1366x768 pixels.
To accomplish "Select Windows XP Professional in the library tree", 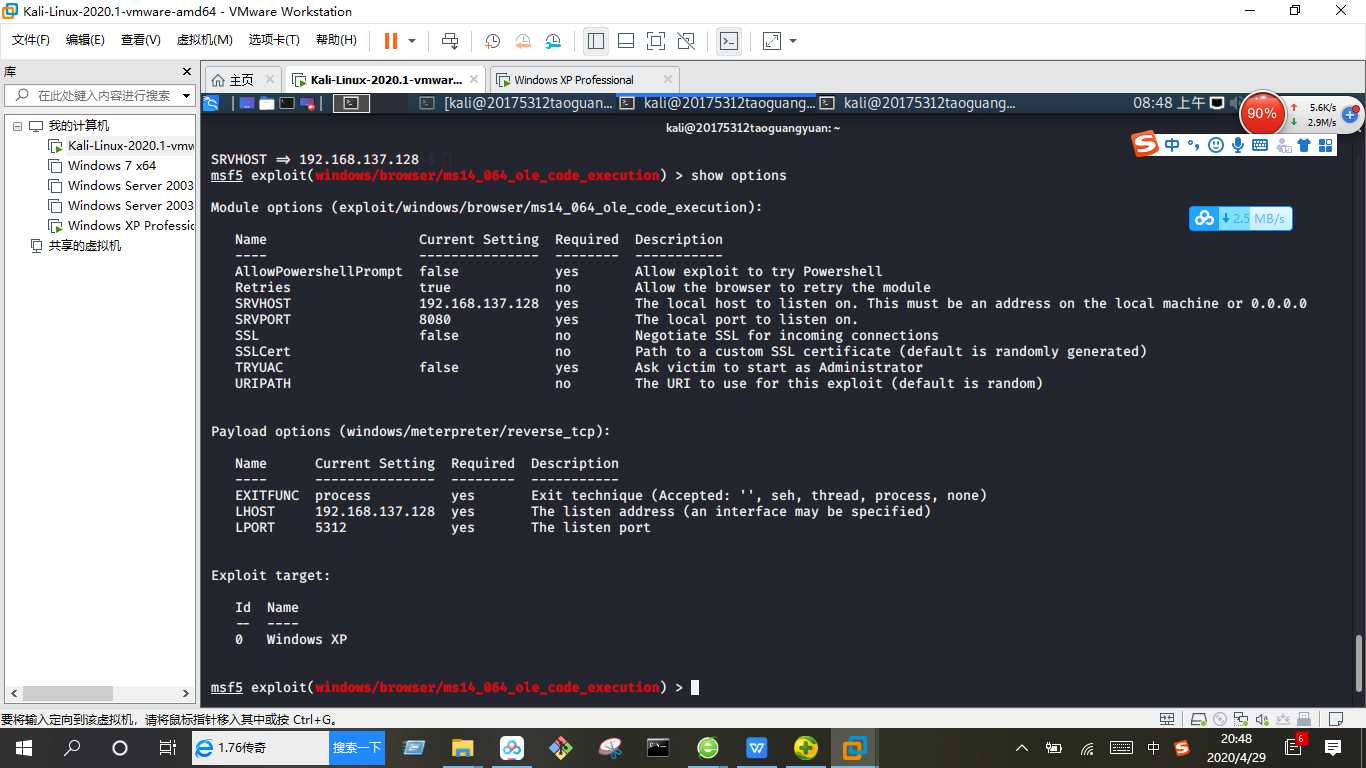I will point(122,226).
